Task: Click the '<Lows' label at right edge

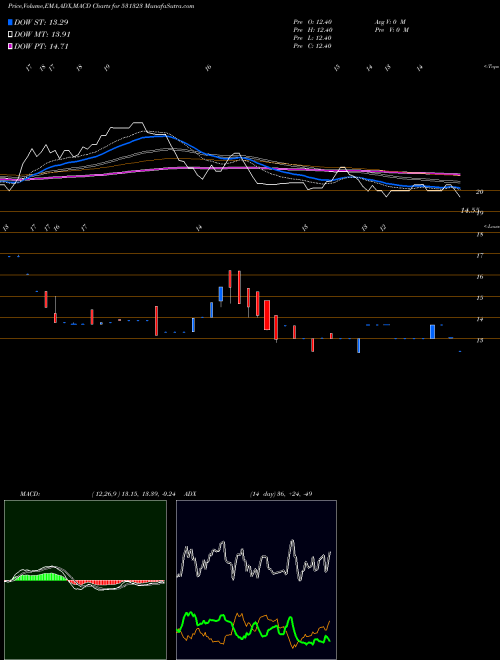Action: pyautogui.click(x=491, y=226)
